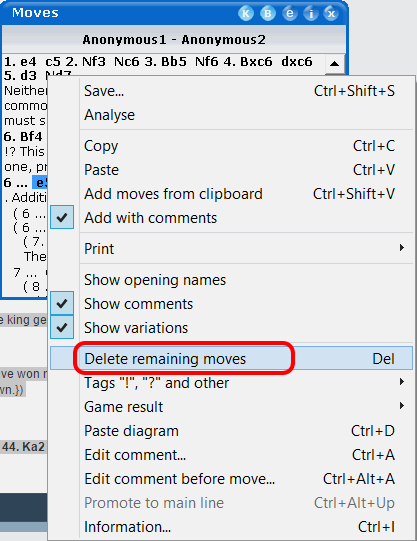Click the K icon in Moves title bar

click(x=246, y=13)
